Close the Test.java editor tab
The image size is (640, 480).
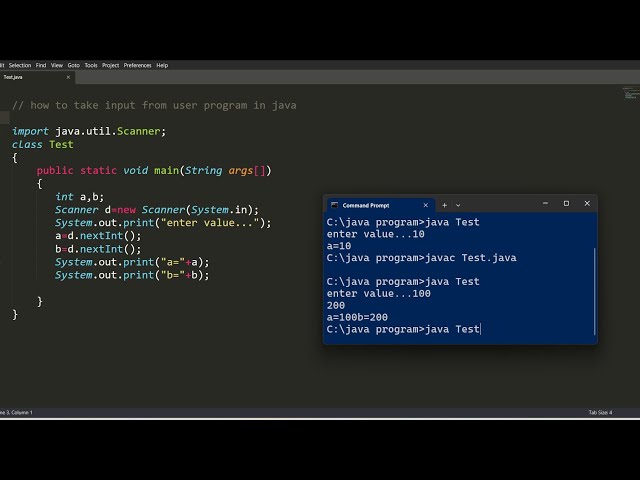[x=68, y=77]
